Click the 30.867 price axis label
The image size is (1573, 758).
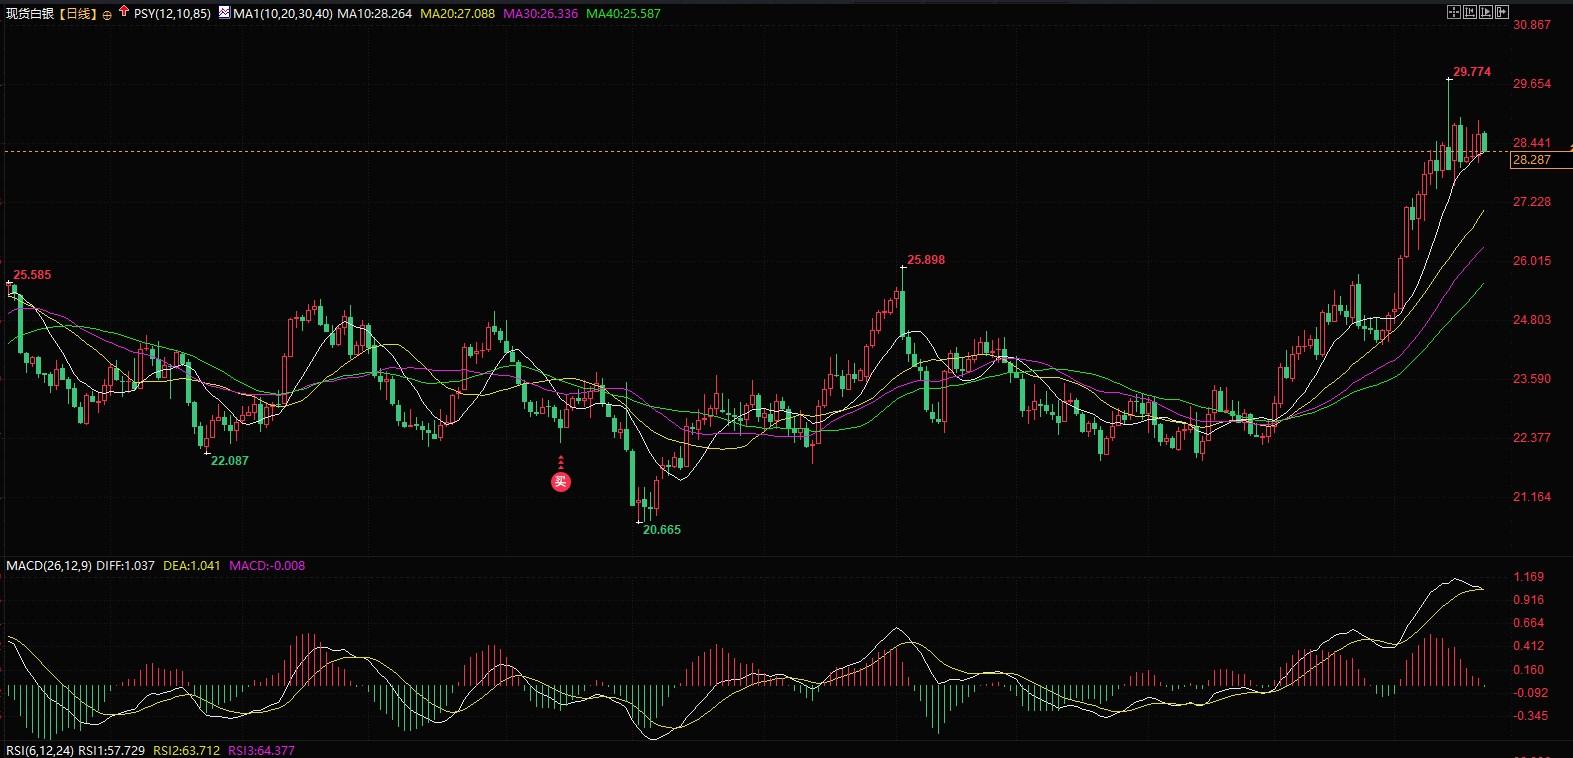[1532, 25]
